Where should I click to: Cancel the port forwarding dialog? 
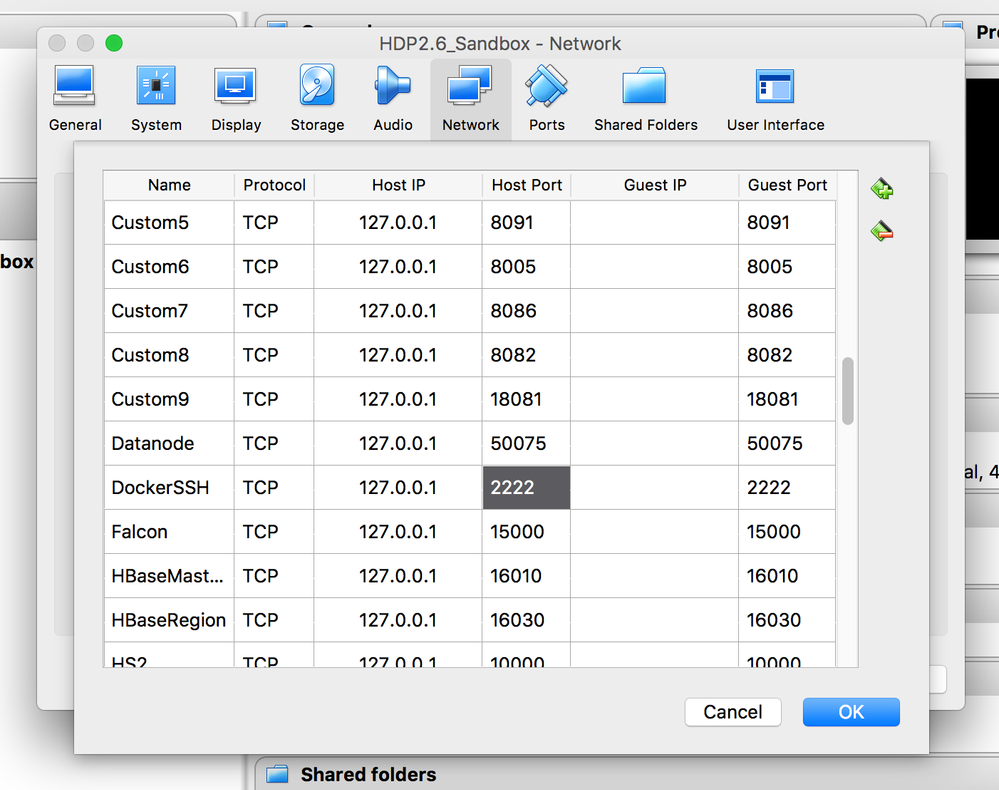(733, 712)
